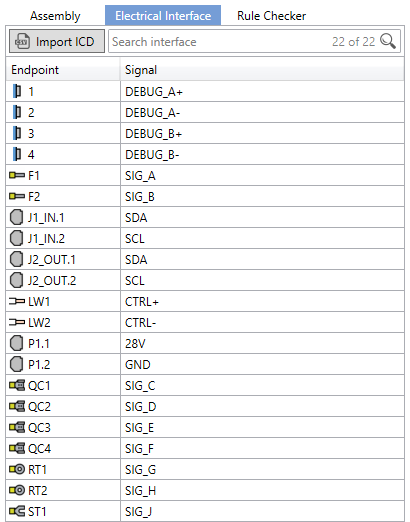Click the J2_OUT.2 endpoint label
Screen dimensions: 410x522
(x=52, y=281)
